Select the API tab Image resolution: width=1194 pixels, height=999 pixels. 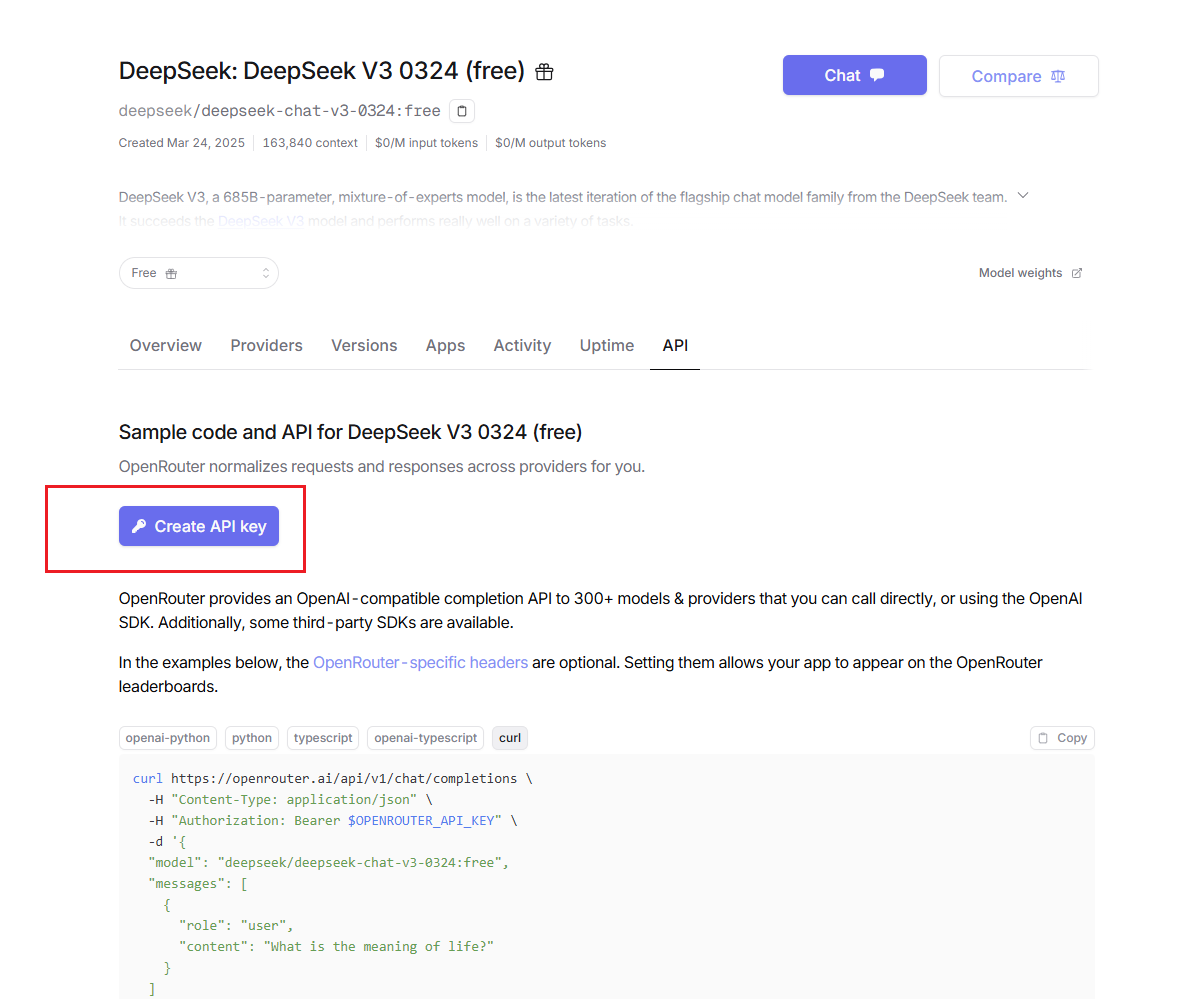click(x=675, y=346)
